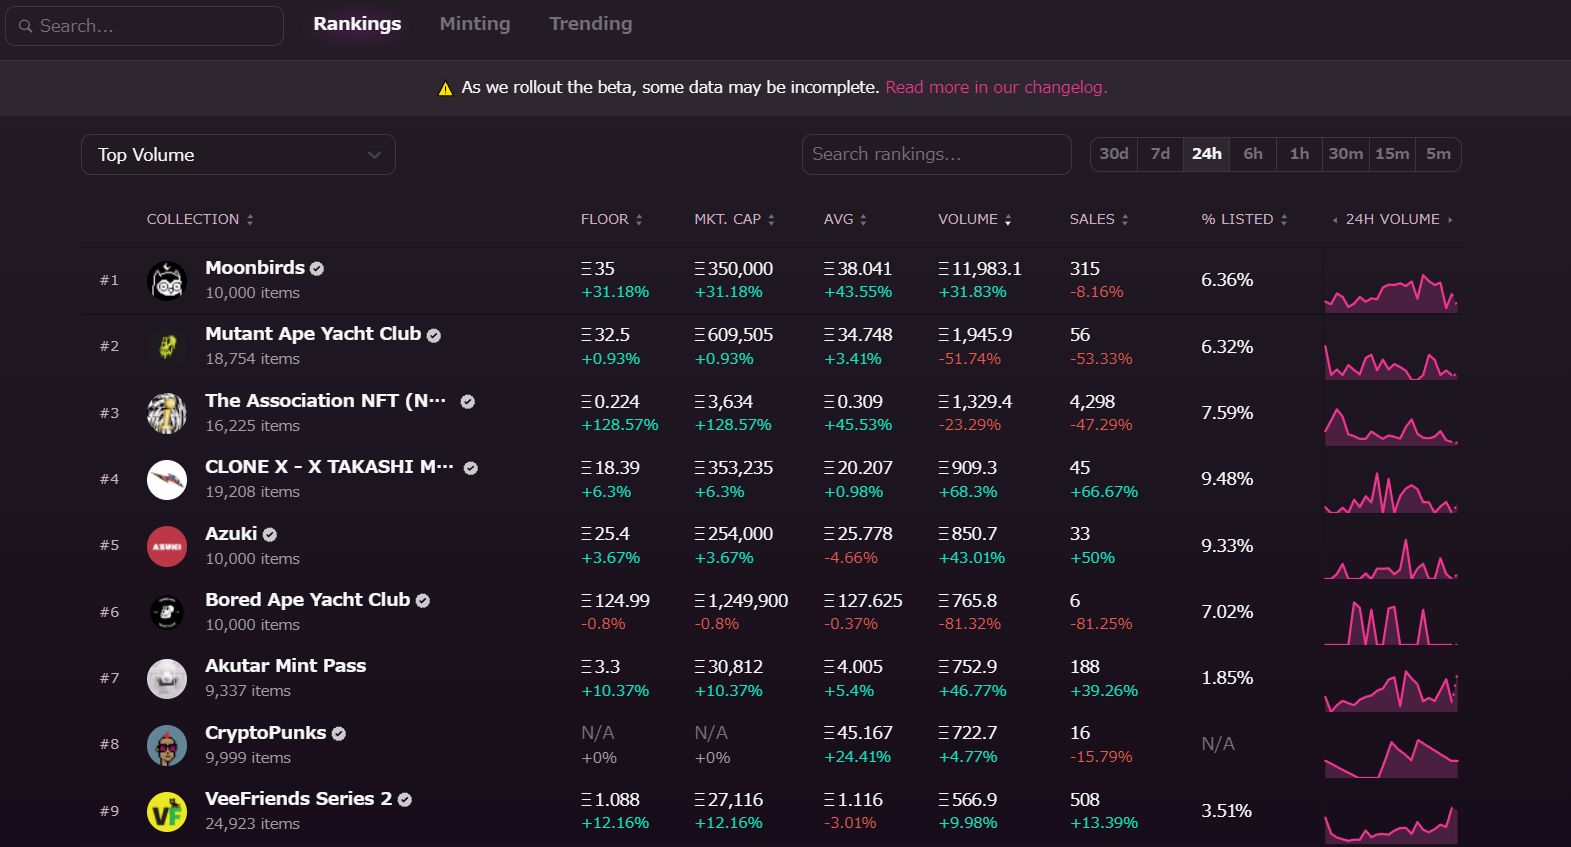Click Bored Ape Yacht Club verified badge
Screen dimensions: 1571x847
pyautogui.click(x=423, y=601)
